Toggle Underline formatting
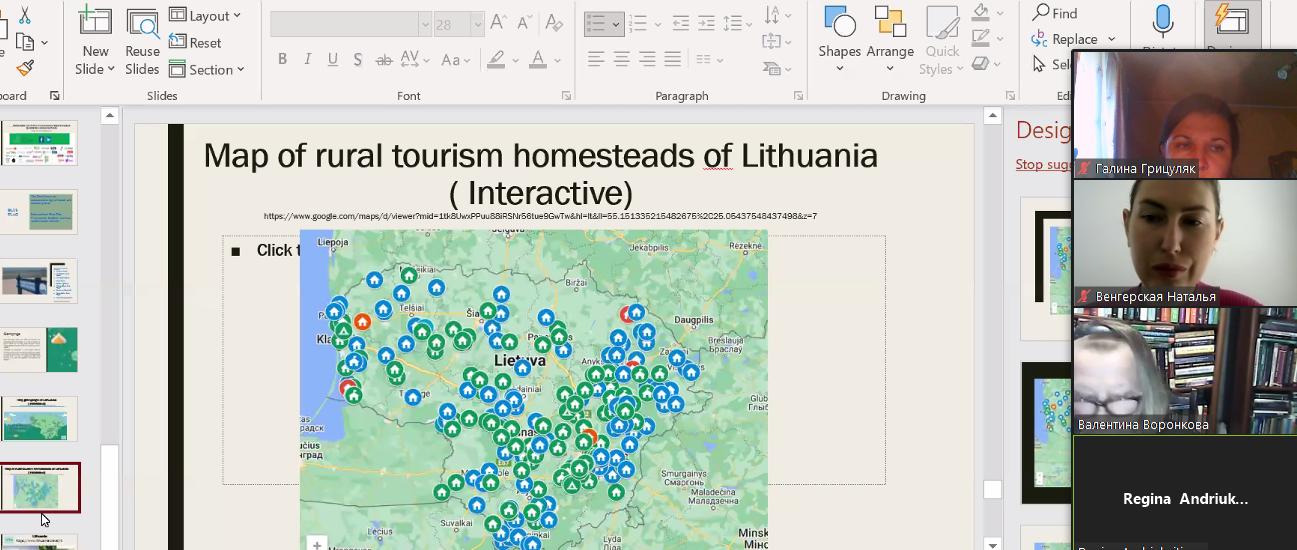Screen dimensions: 1297x550 click(332, 59)
